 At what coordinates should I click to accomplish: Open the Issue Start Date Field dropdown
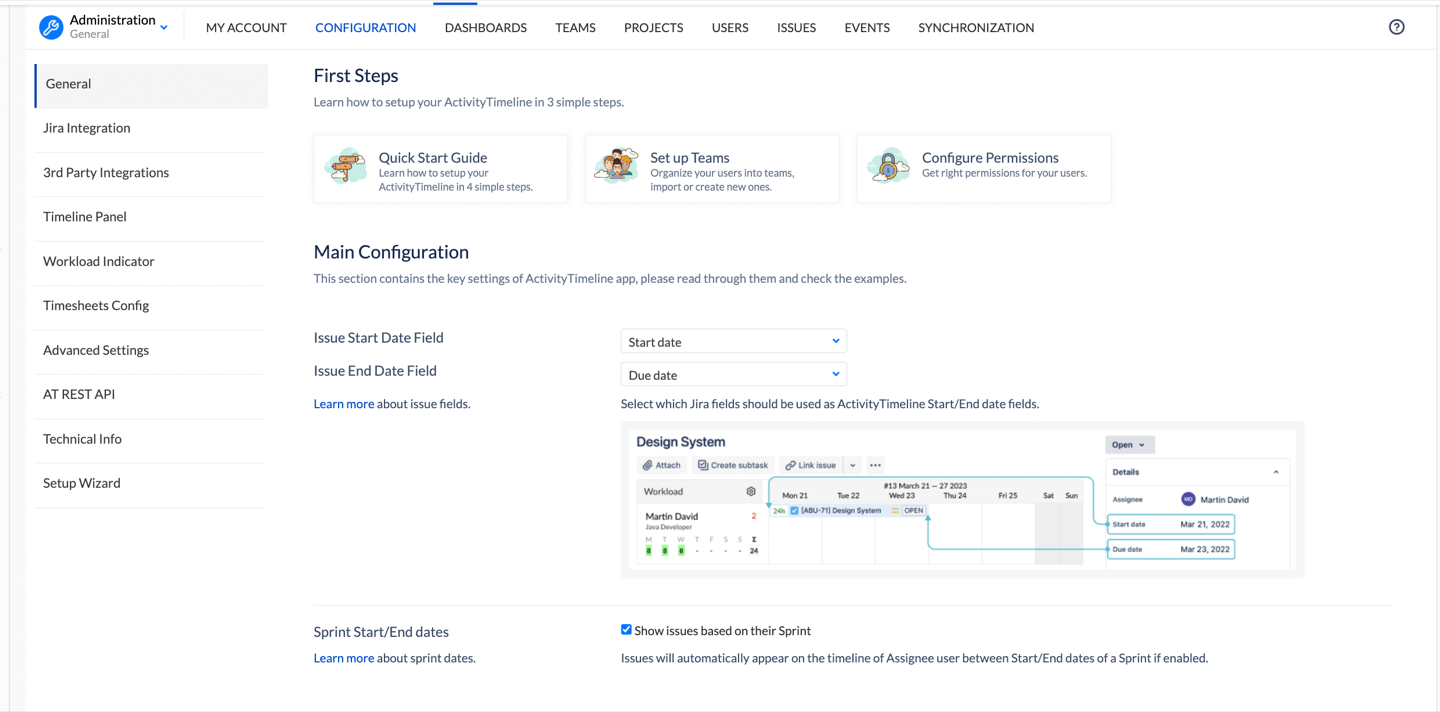coord(733,342)
